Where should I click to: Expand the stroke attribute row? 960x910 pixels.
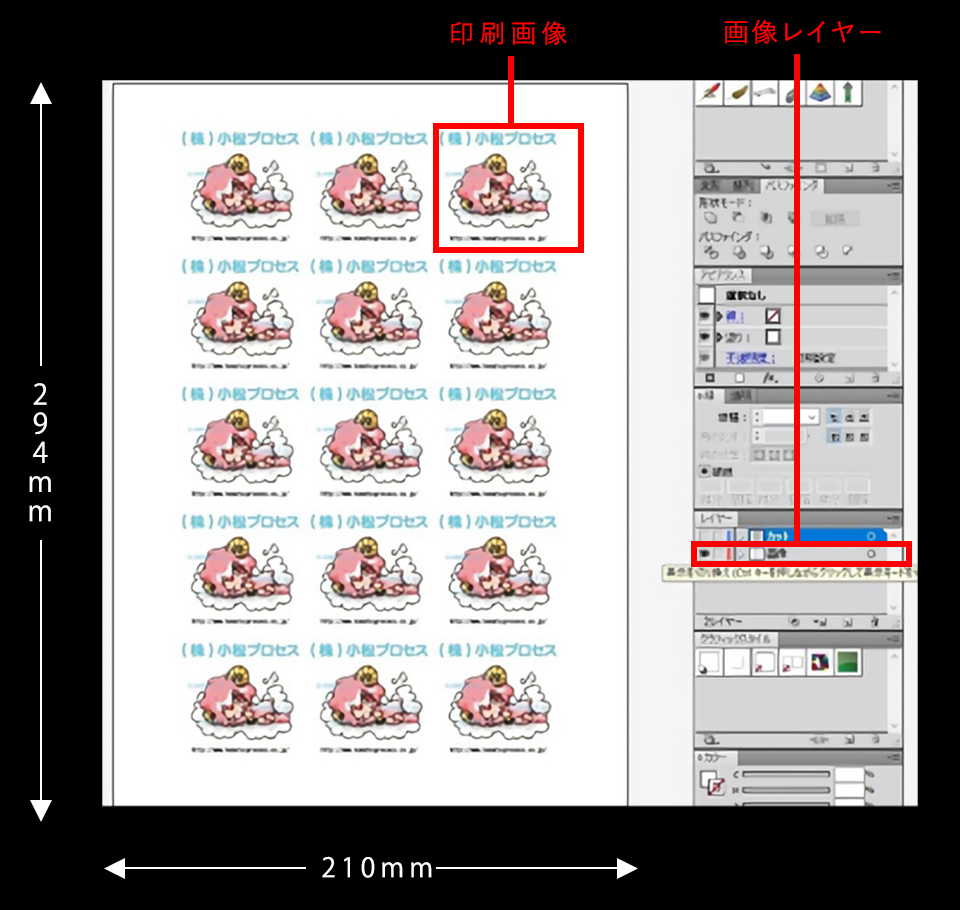coord(719,316)
